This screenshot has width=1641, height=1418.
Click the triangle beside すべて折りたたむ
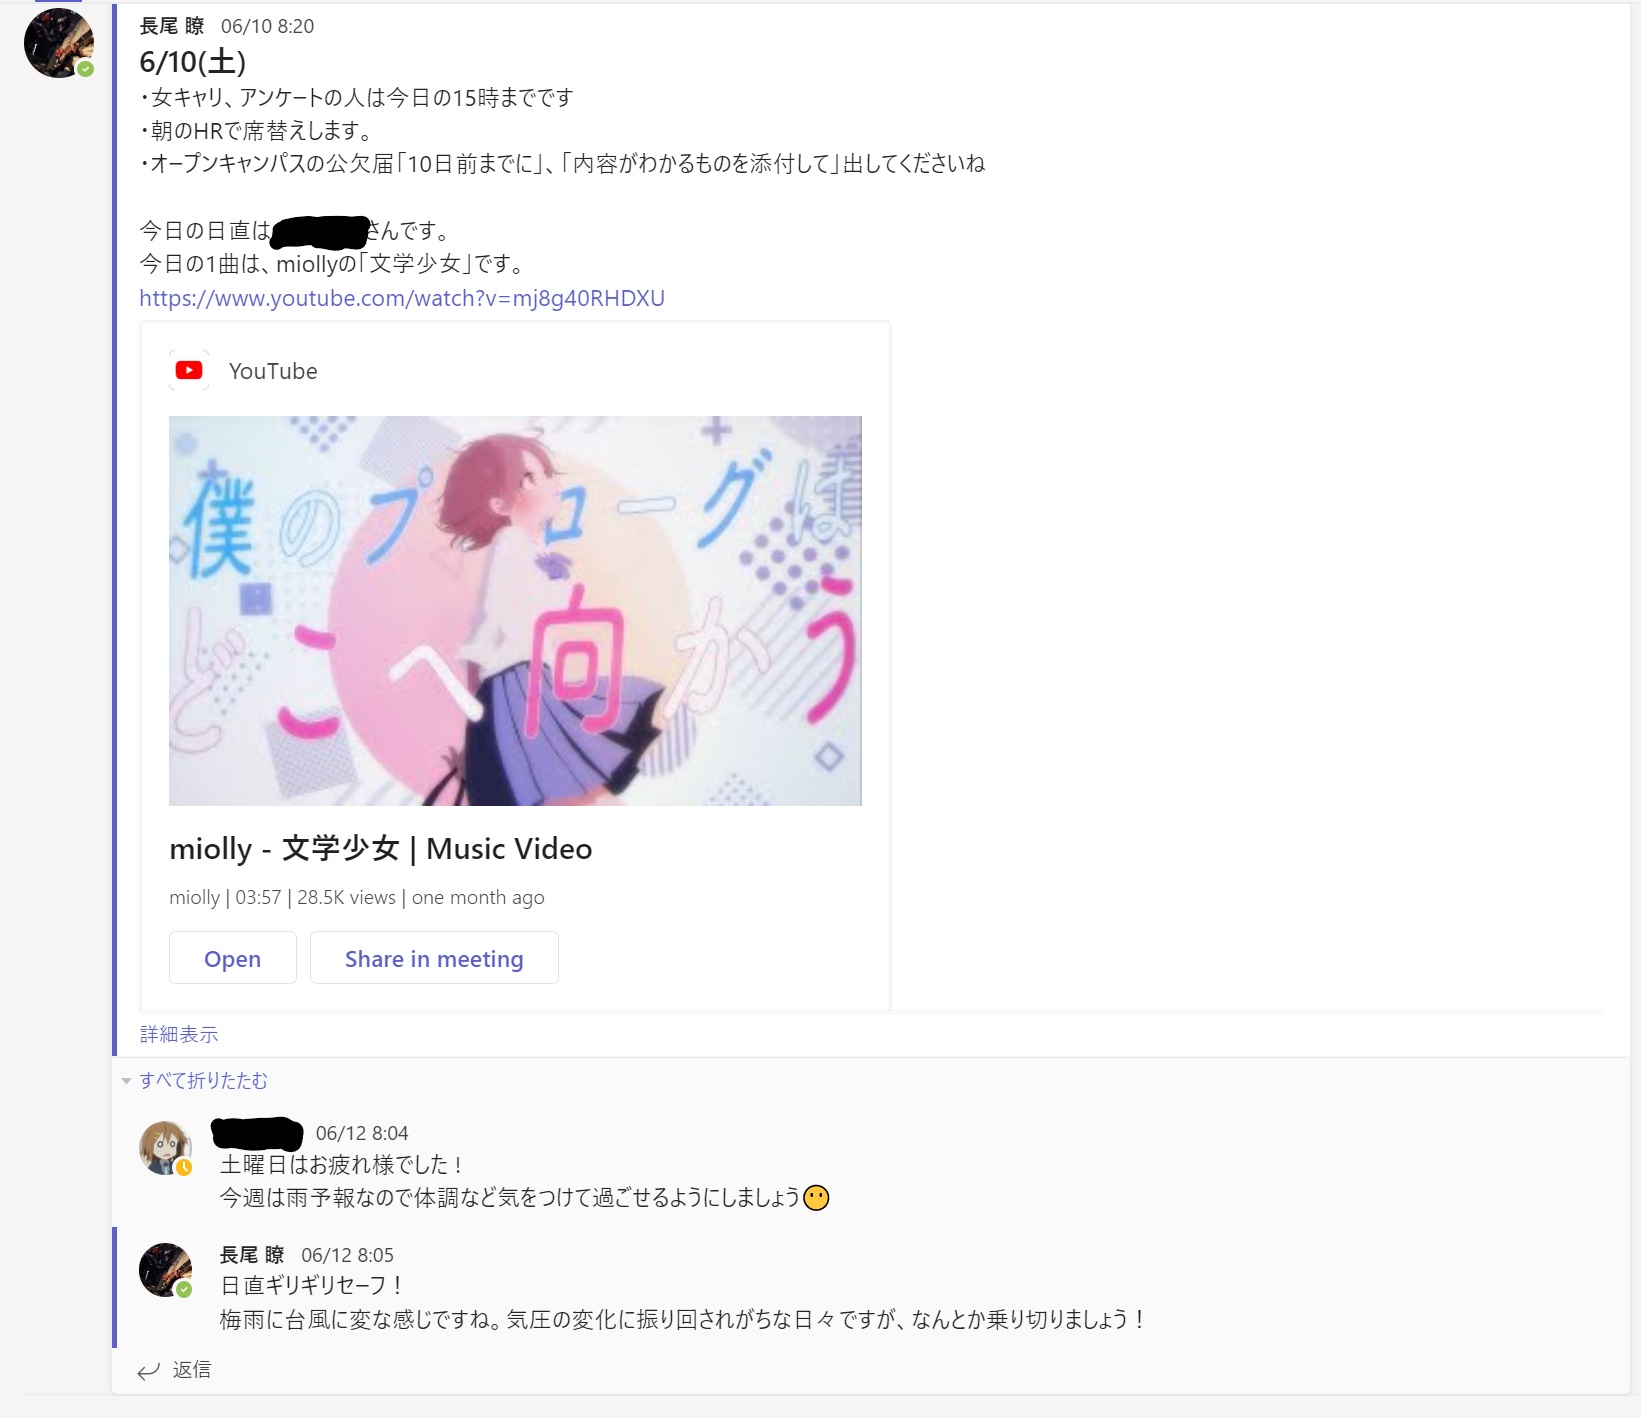point(126,1081)
